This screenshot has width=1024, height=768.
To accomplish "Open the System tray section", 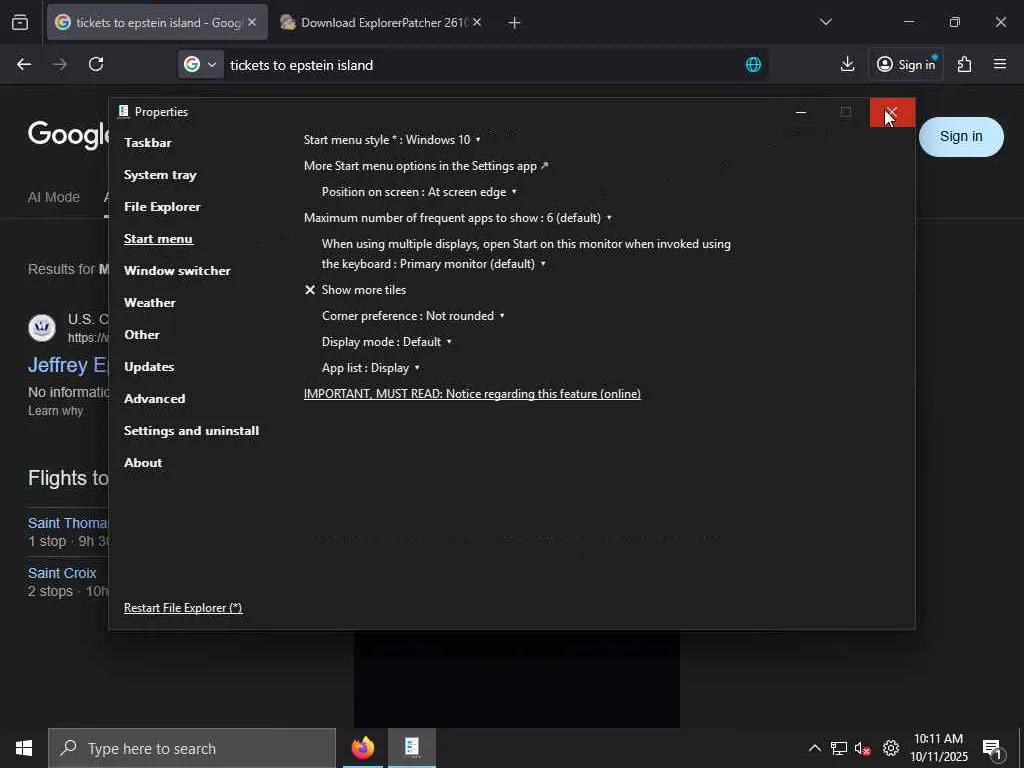I will 160,175.
